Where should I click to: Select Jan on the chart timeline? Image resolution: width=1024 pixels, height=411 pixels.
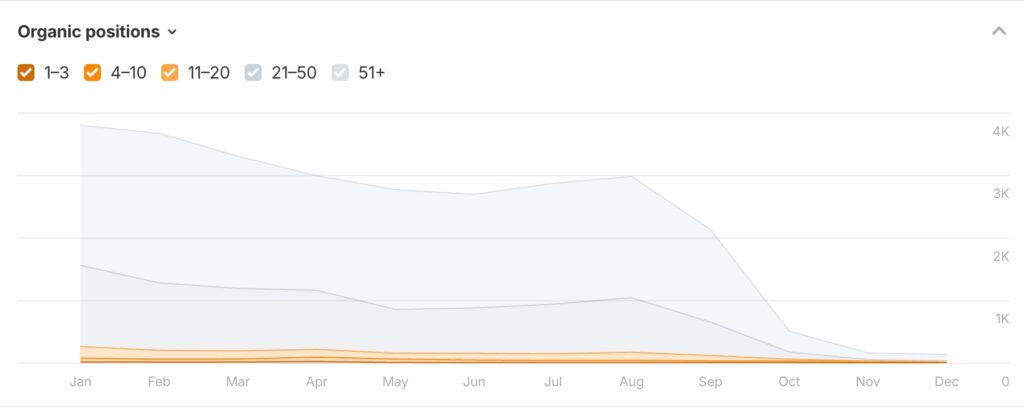coord(80,381)
